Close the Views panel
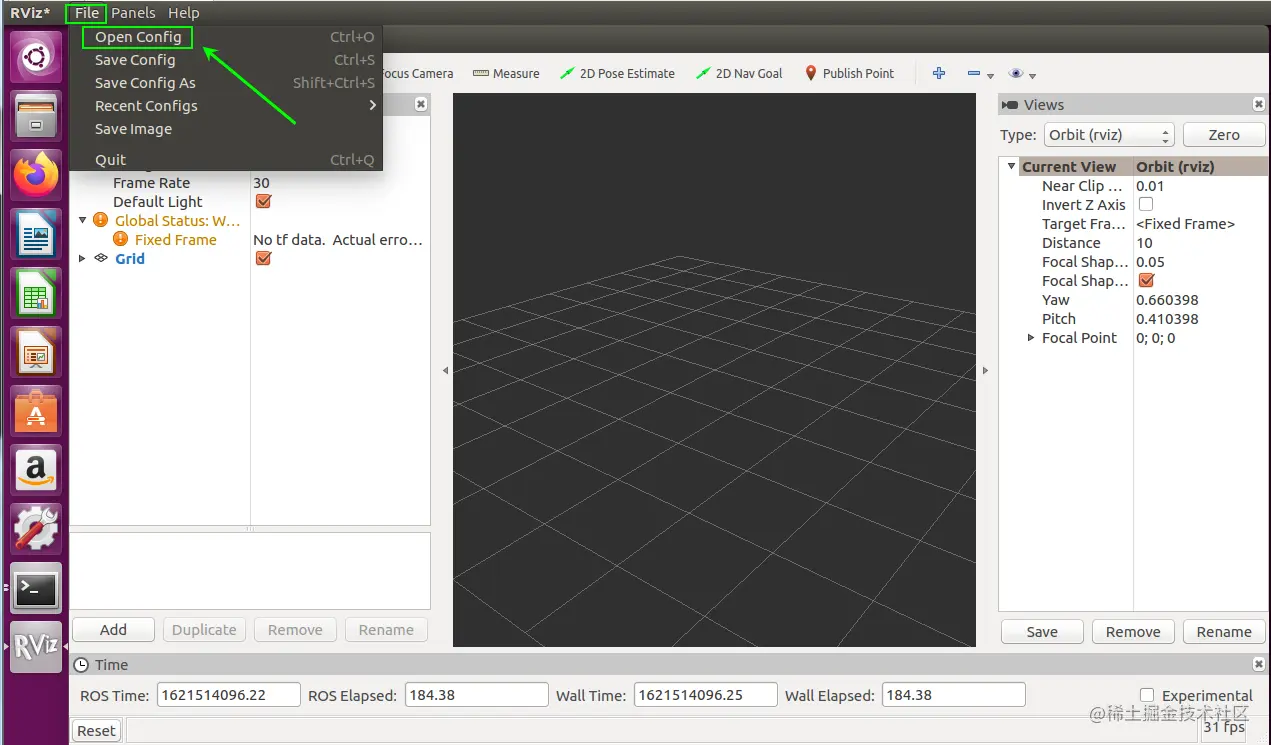 1259,104
